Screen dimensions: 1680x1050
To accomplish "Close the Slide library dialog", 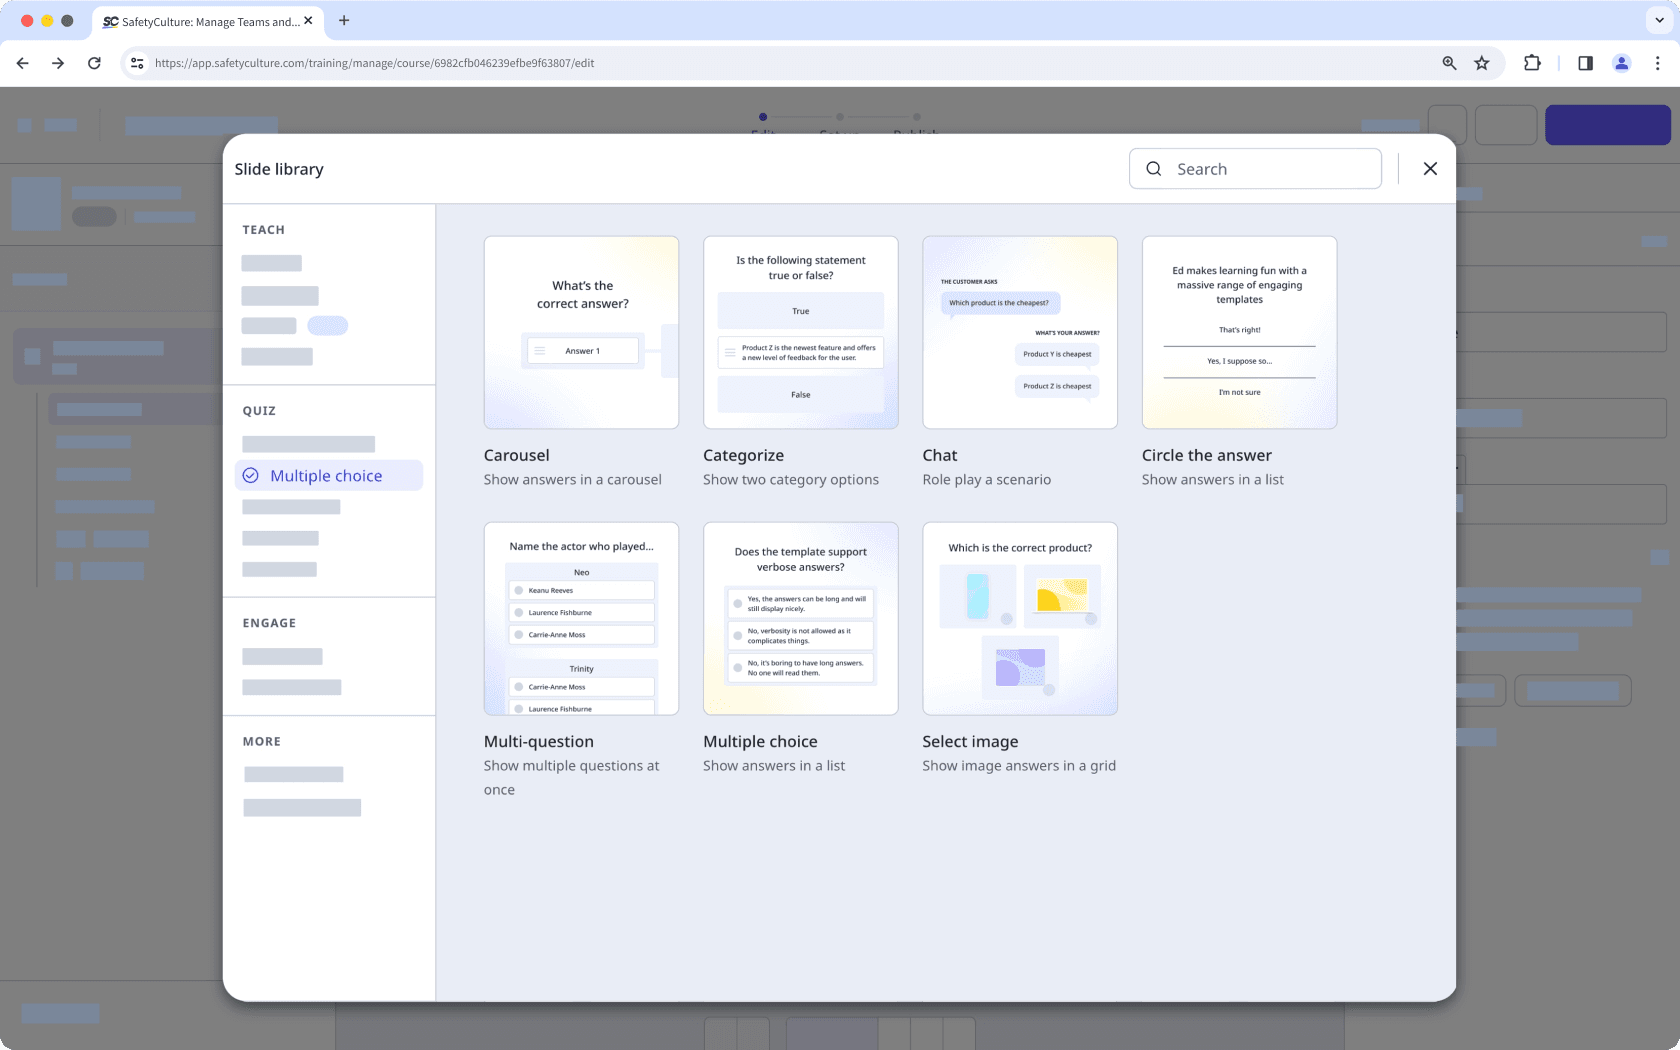I will (x=1430, y=168).
